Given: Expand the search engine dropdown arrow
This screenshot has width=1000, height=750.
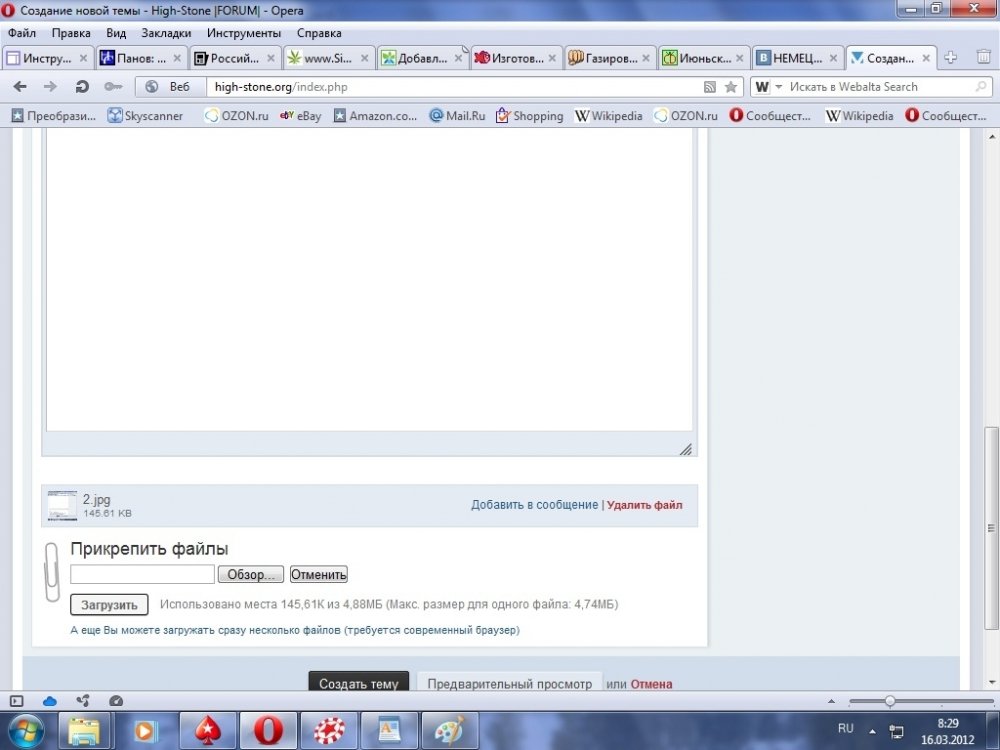Looking at the screenshot, I should [x=779, y=87].
